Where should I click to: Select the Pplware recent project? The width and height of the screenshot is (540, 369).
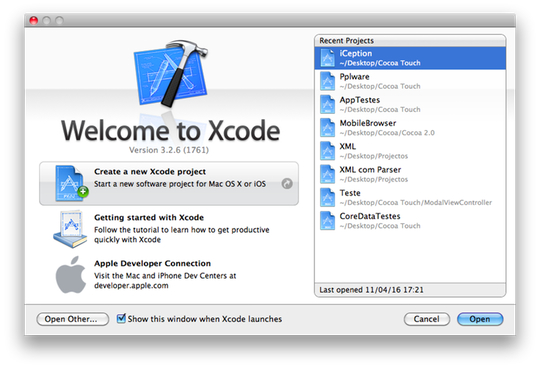click(x=410, y=81)
